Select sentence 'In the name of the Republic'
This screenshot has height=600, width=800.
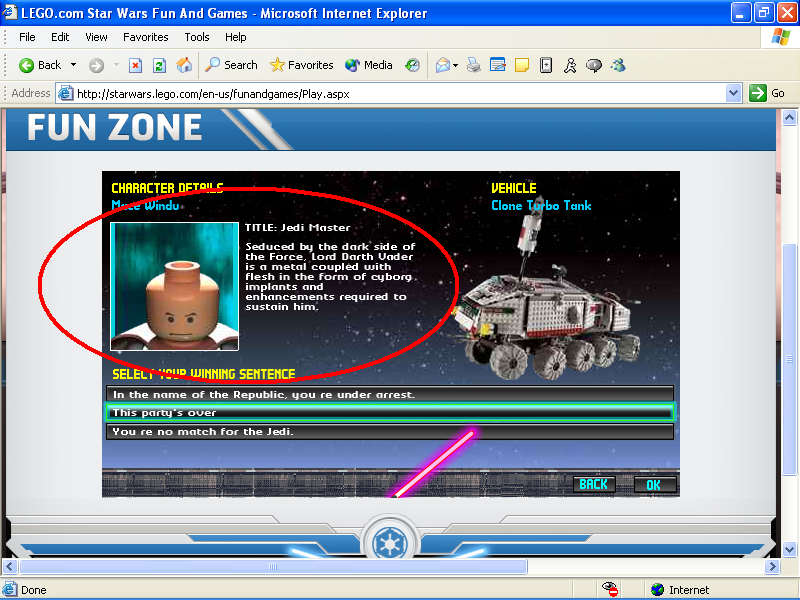390,394
